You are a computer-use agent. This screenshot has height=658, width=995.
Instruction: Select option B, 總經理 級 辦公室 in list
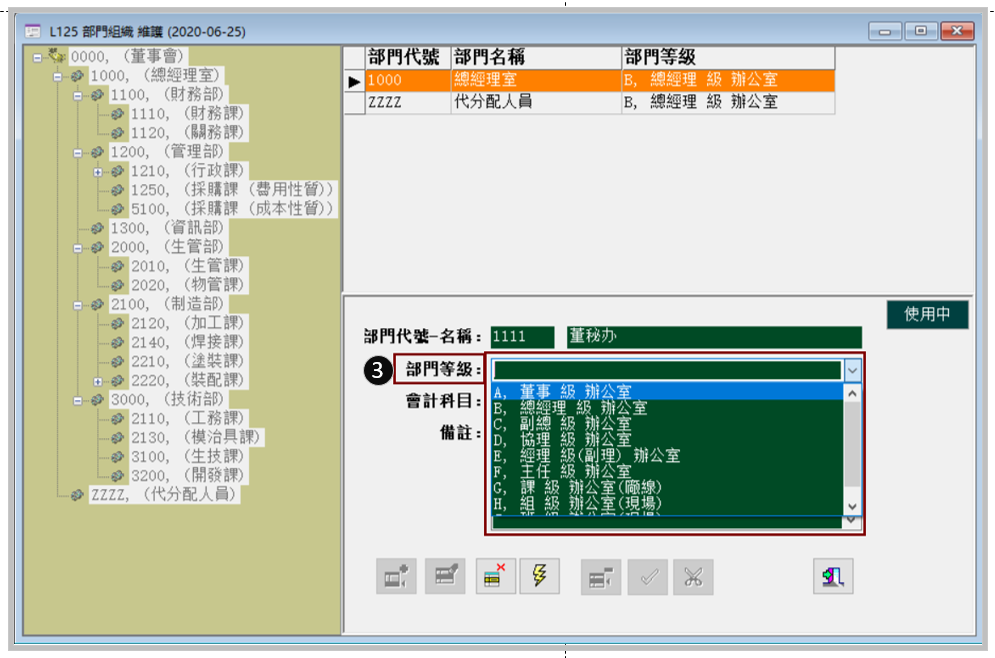pos(668,408)
